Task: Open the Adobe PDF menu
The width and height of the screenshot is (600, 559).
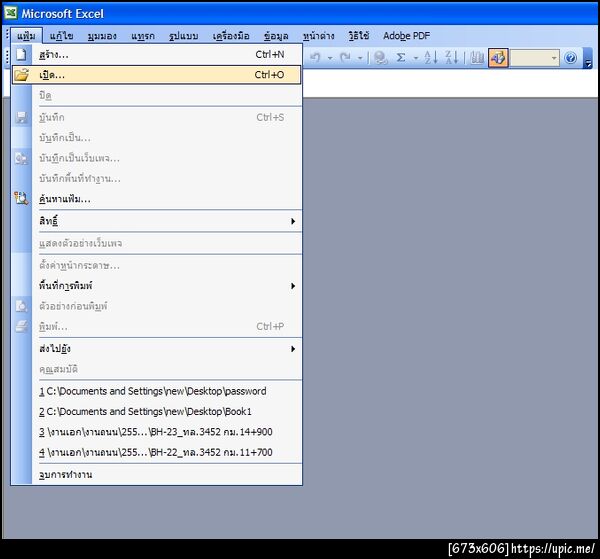Action: click(x=406, y=36)
